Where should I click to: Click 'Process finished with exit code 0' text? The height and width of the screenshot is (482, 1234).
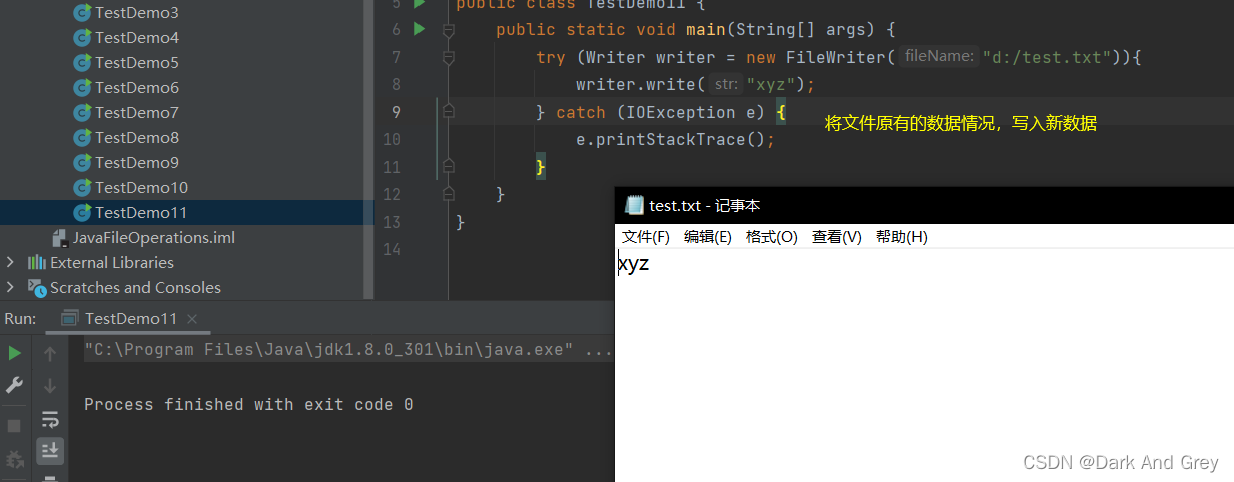249,405
